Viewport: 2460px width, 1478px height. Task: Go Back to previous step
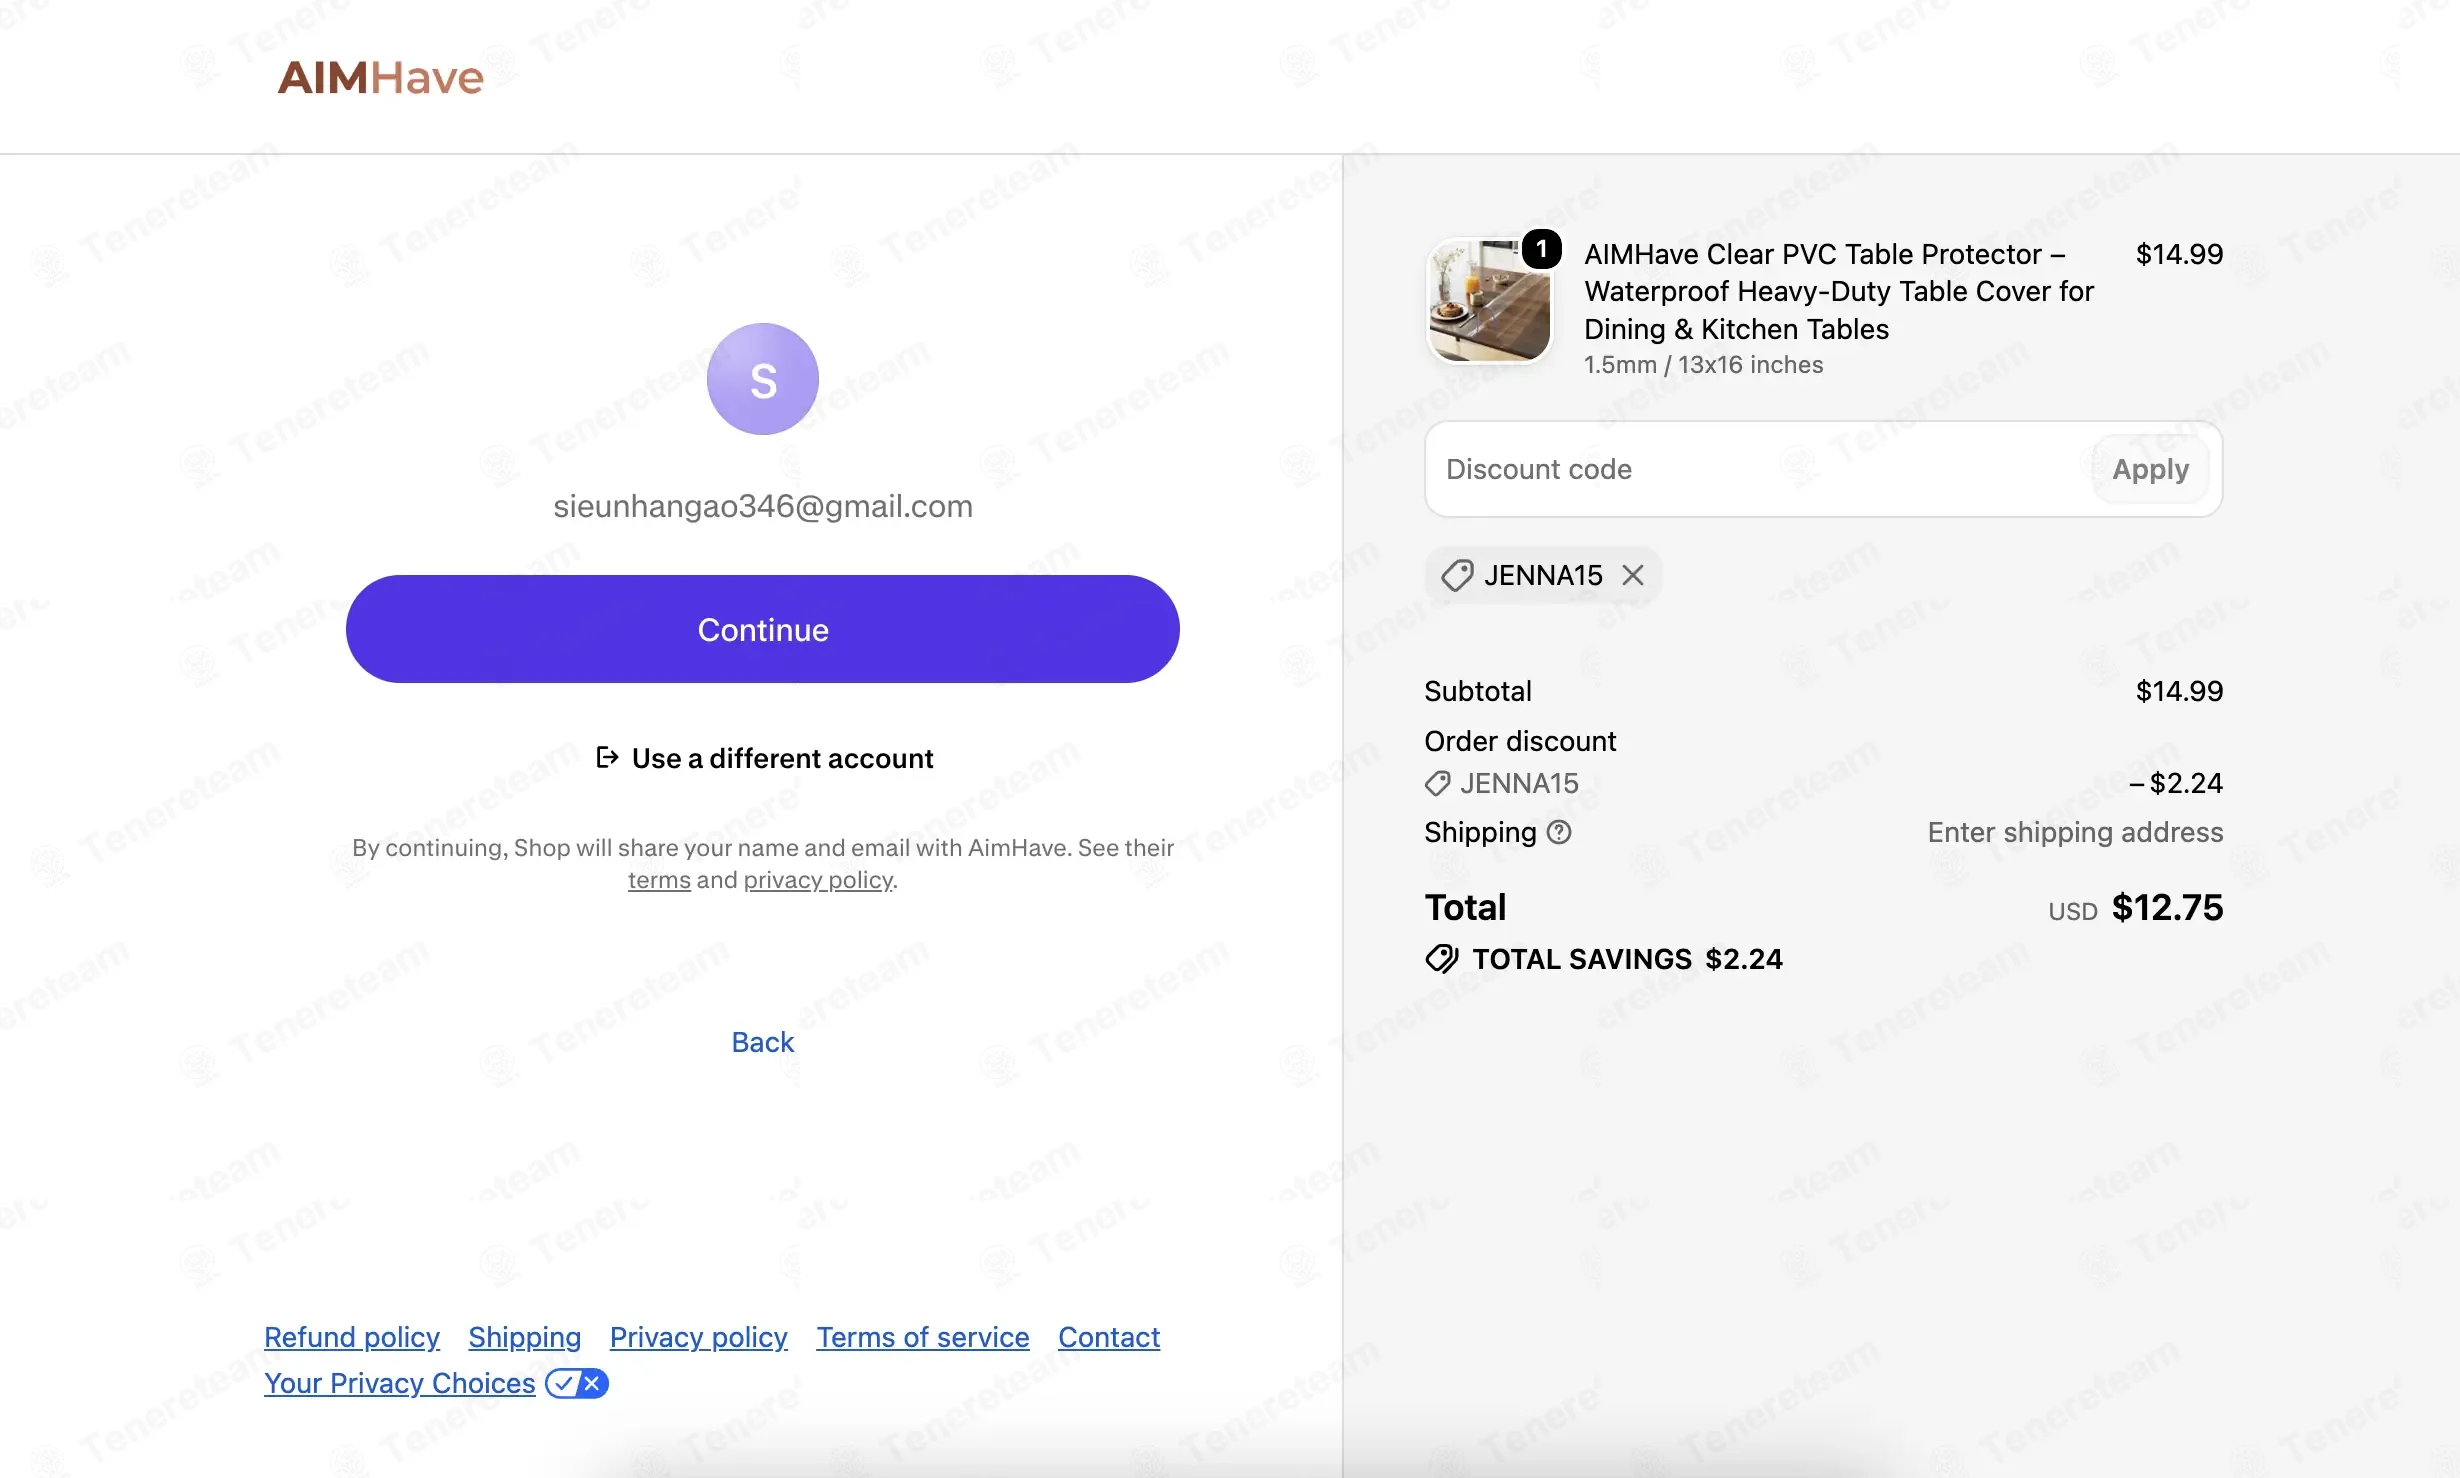click(x=763, y=1042)
